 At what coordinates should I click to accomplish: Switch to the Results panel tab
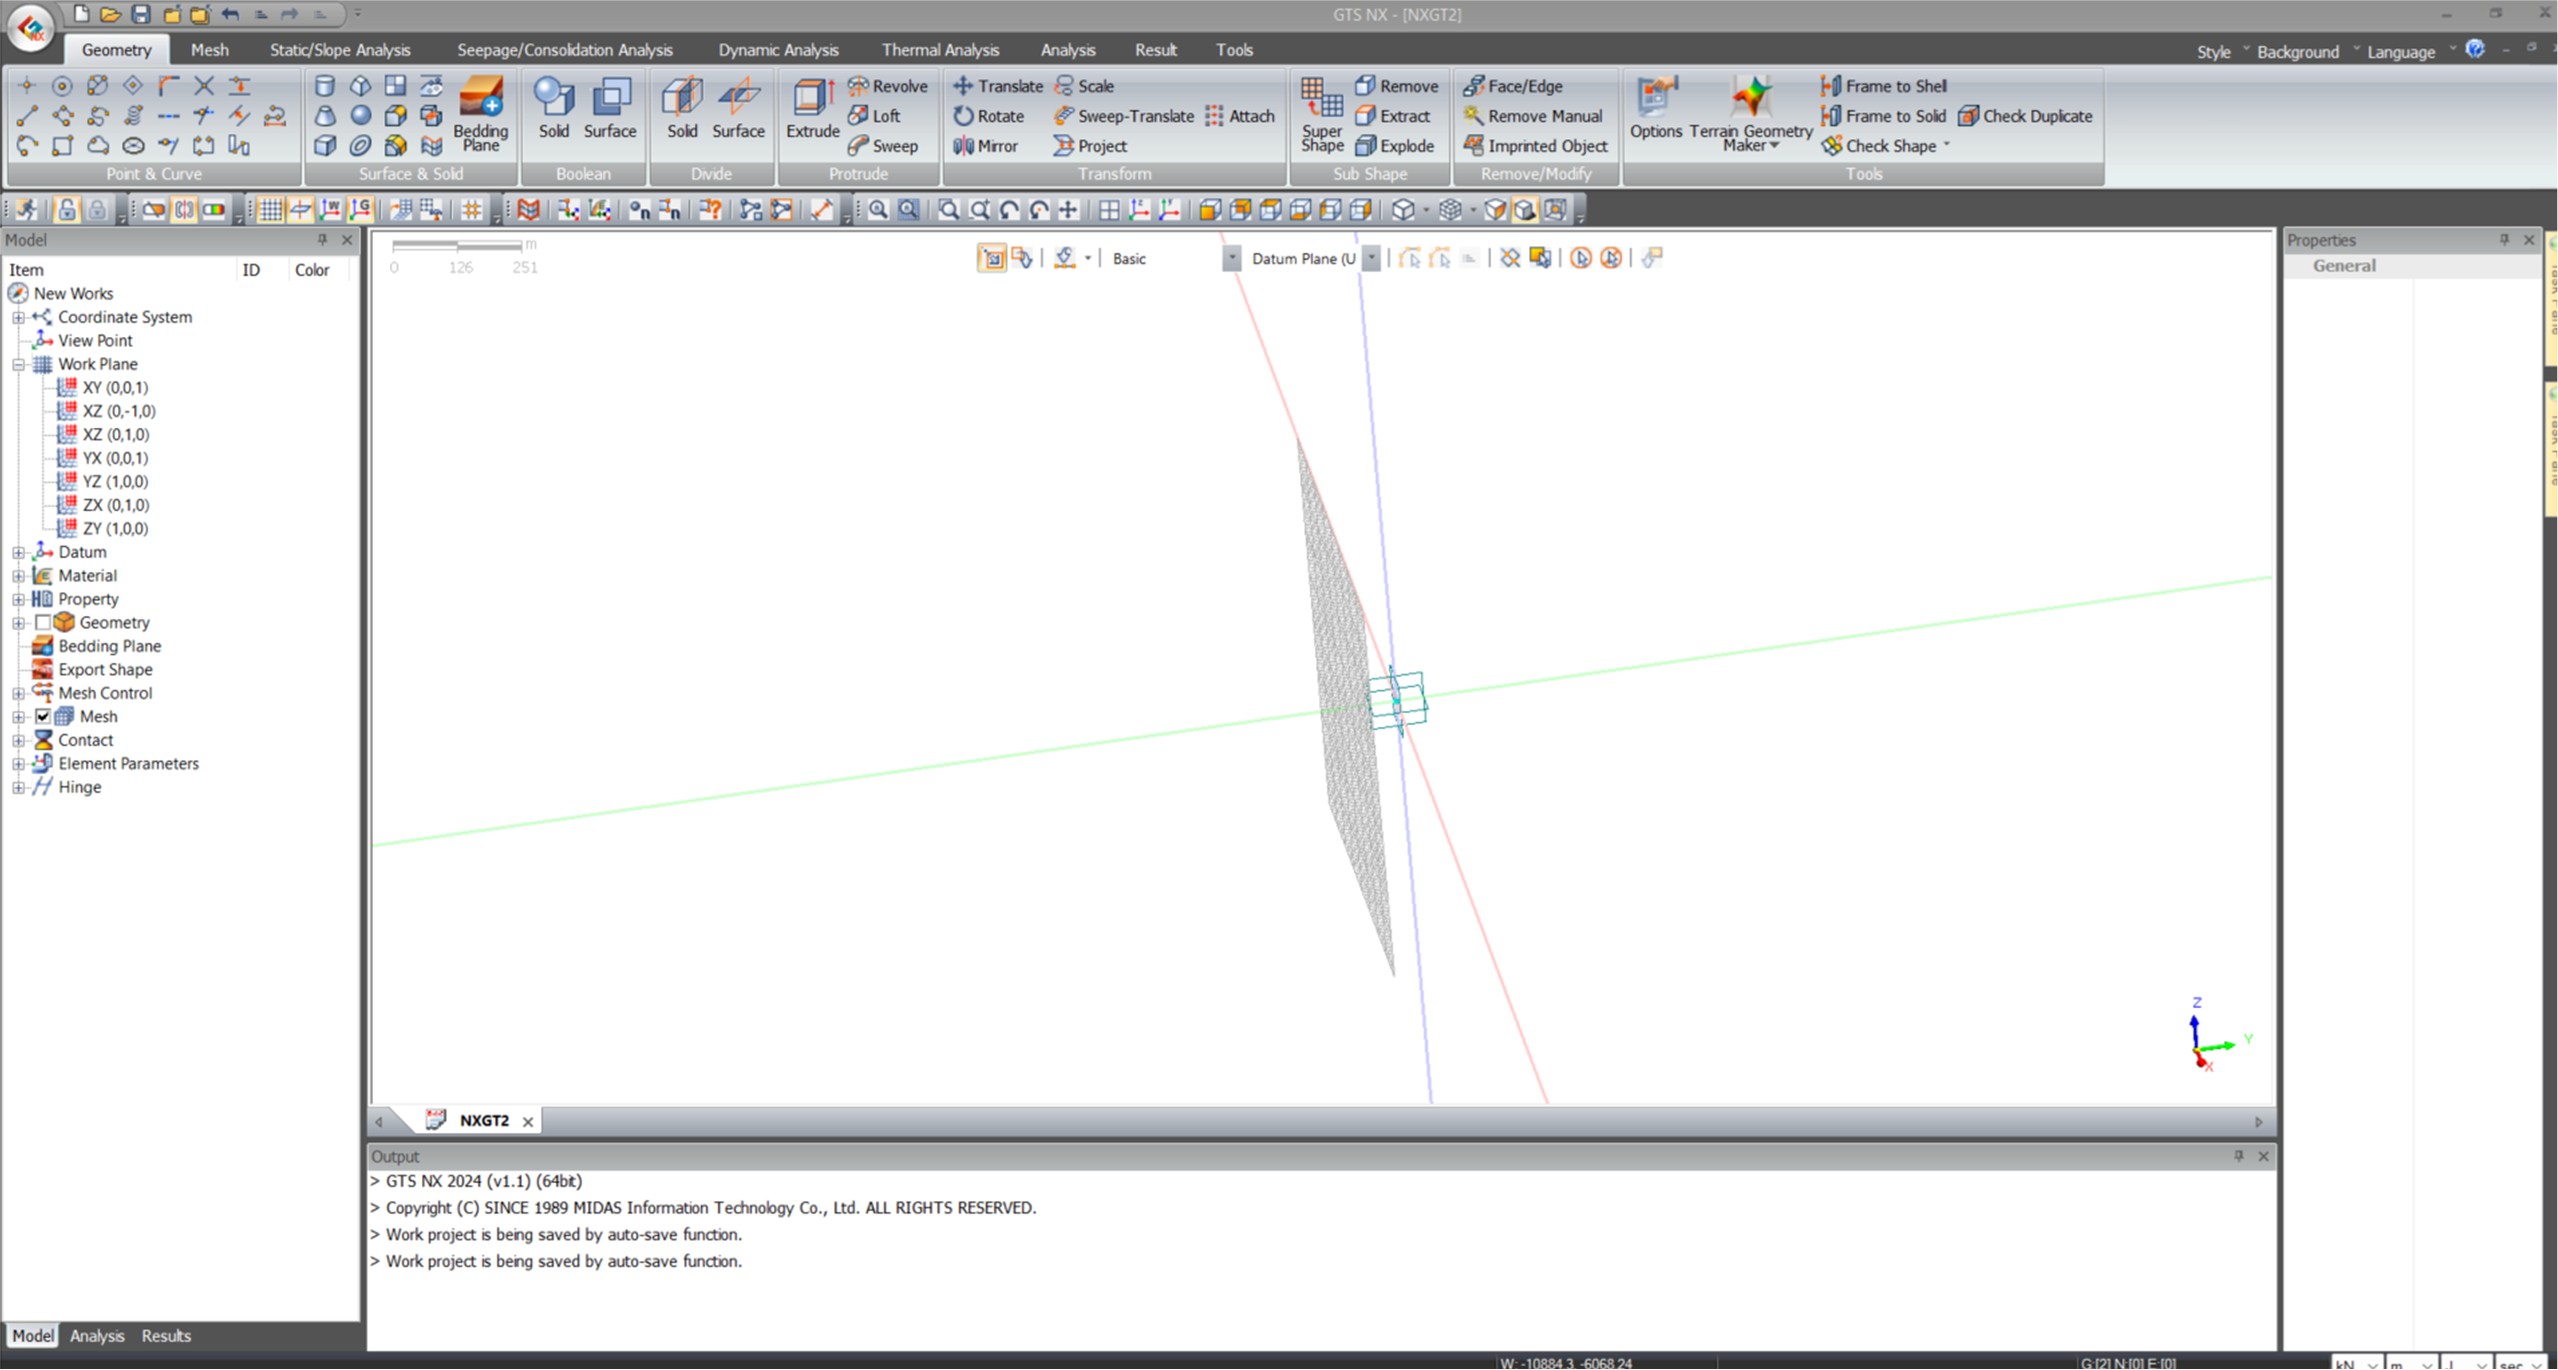point(166,1336)
